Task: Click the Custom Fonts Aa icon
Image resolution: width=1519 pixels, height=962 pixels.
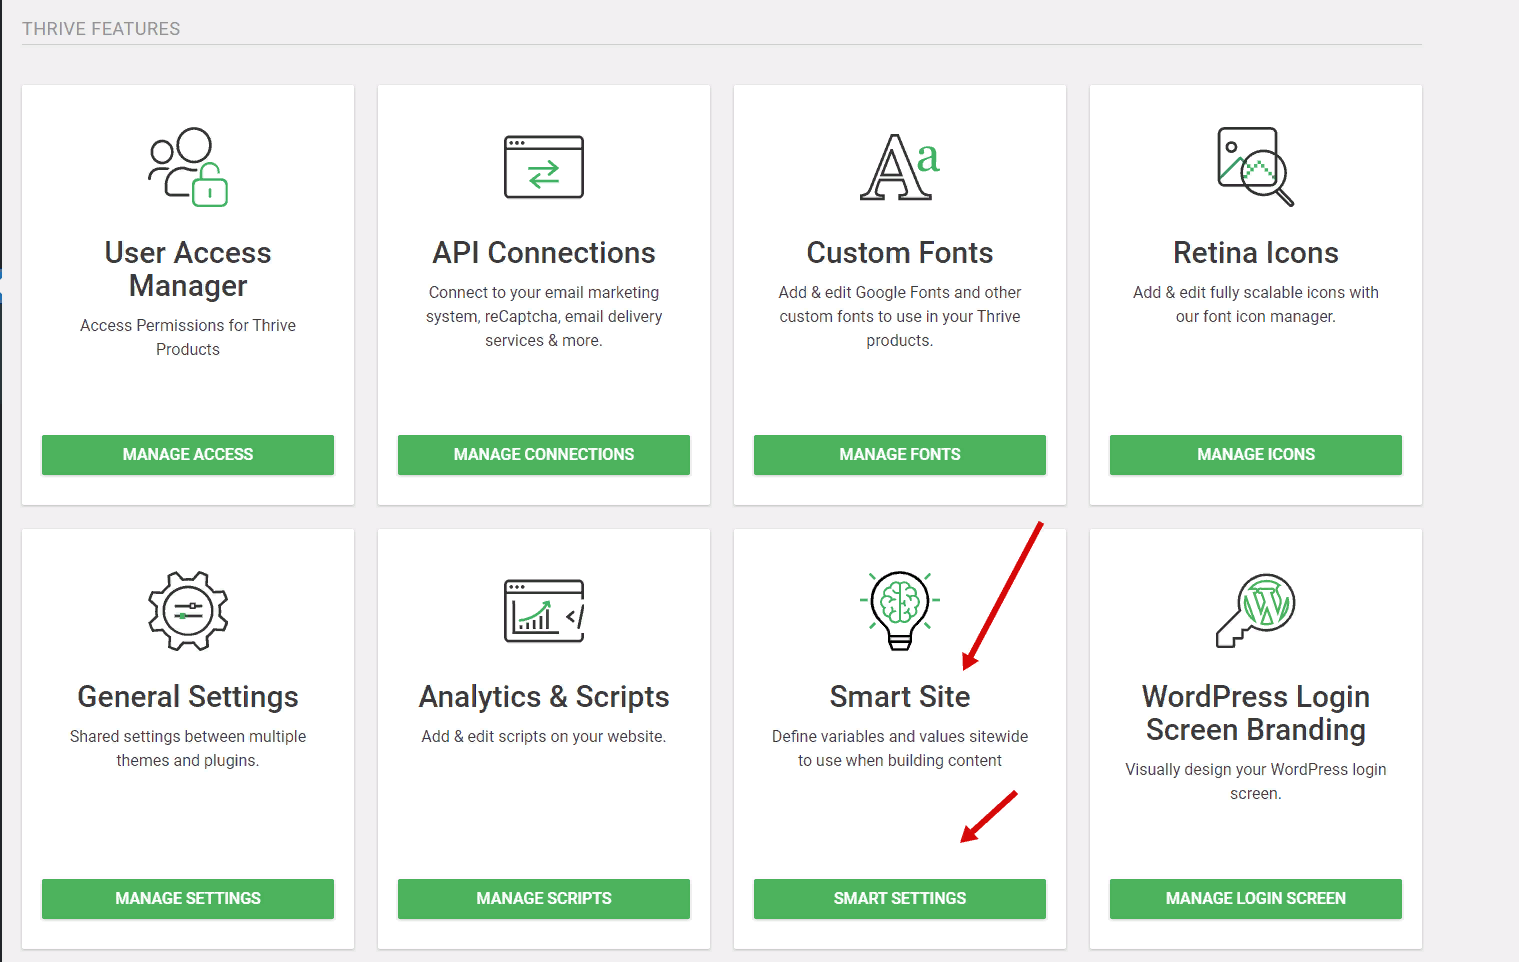Action: tap(900, 167)
